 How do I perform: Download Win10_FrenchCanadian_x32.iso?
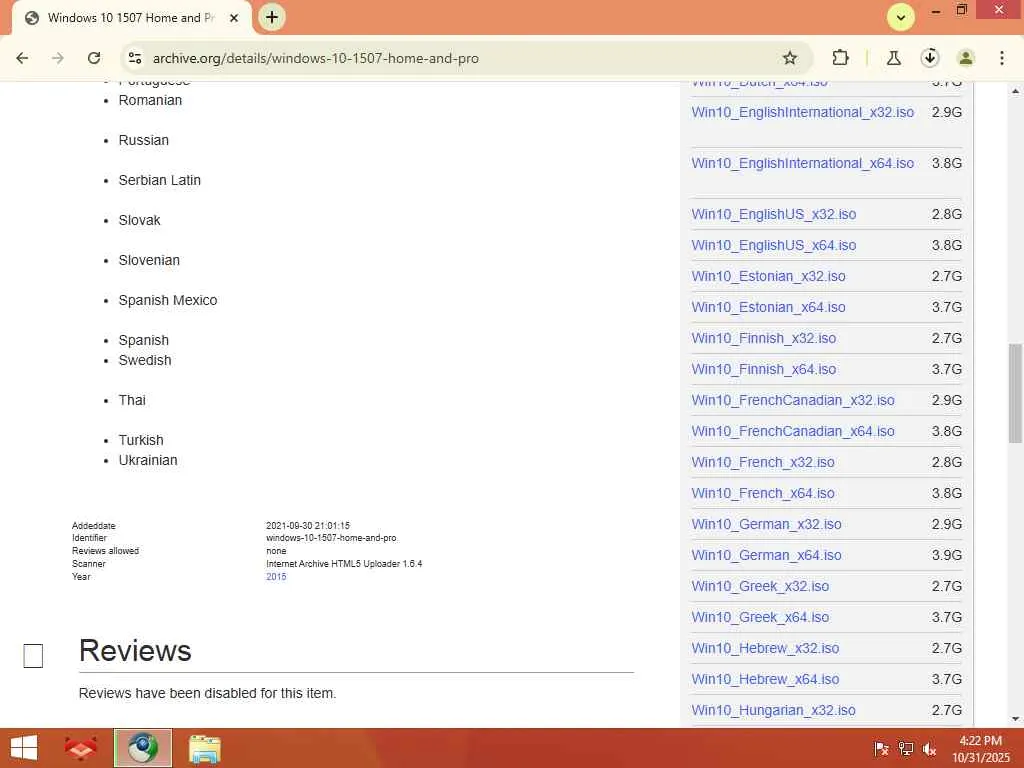pos(793,400)
